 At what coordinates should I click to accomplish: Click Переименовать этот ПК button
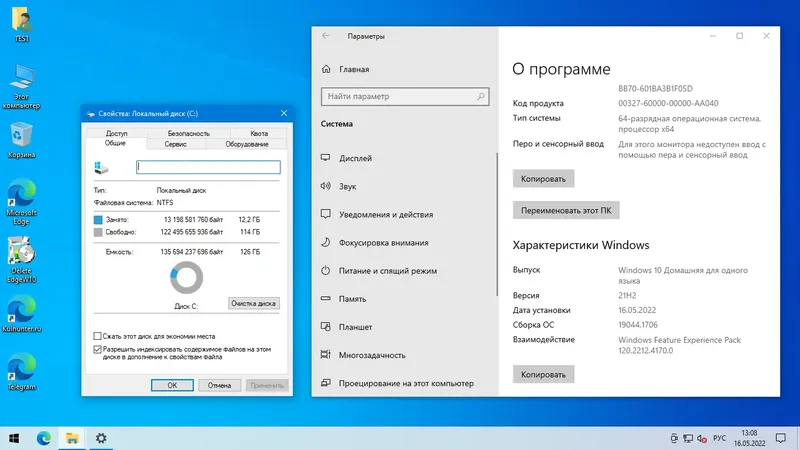pos(566,210)
